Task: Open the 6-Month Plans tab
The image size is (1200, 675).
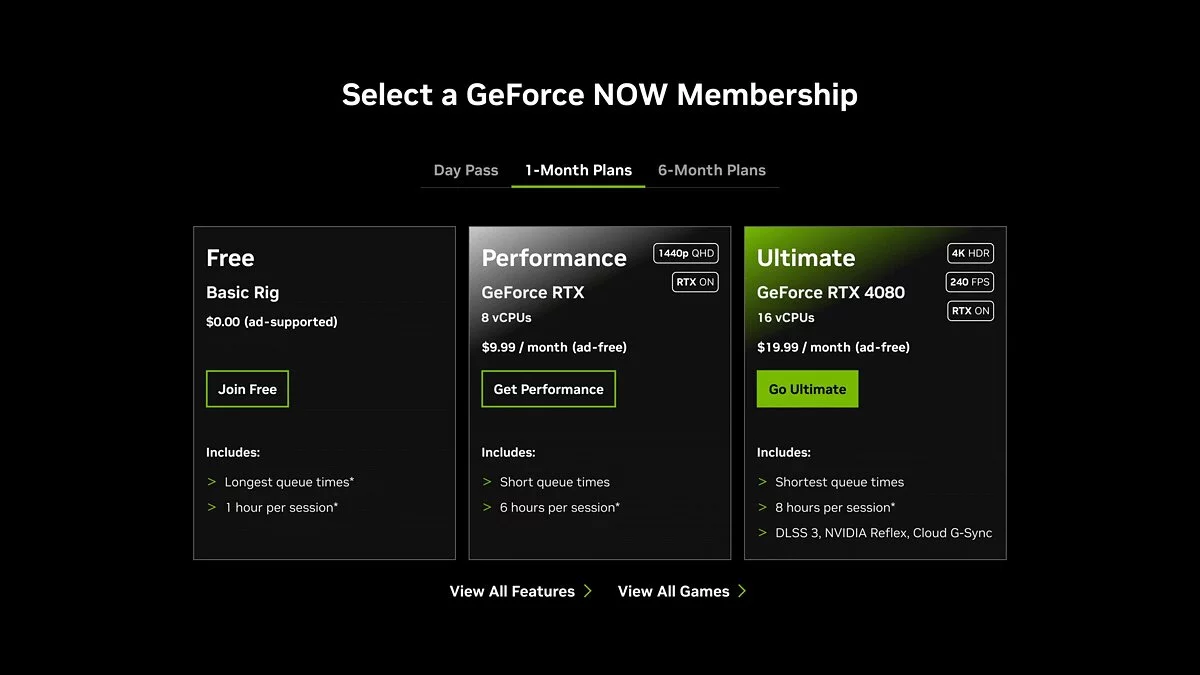Action: tap(712, 170)
